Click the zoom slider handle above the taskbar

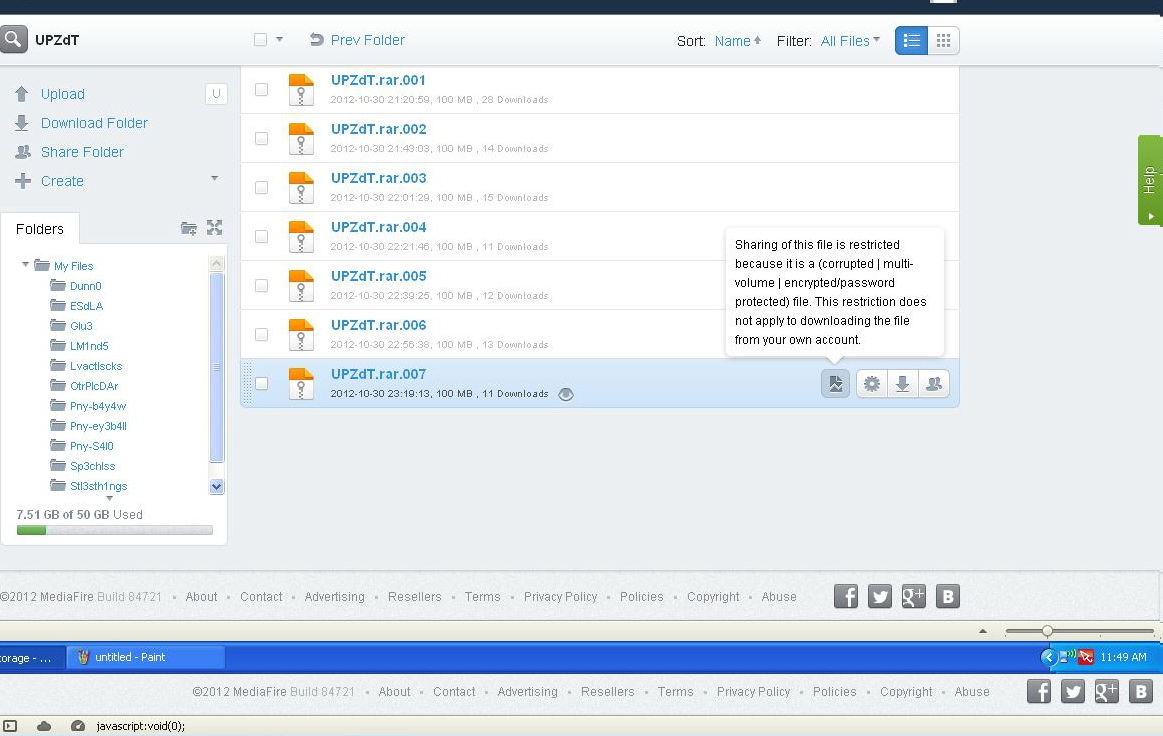tap(1047, 631)
